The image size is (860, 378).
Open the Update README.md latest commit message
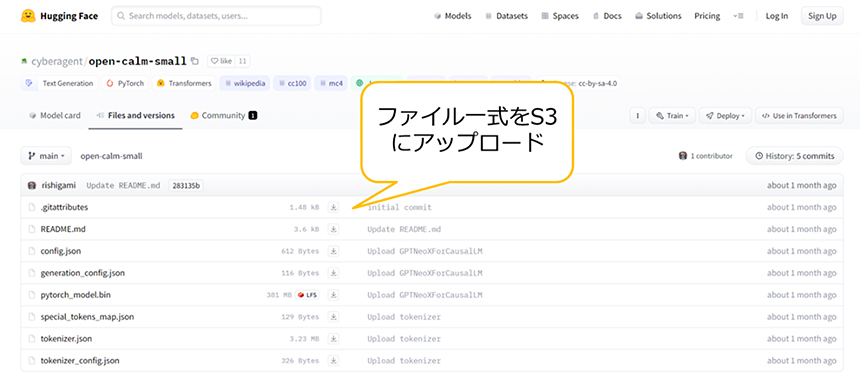[x=123, y=185]
